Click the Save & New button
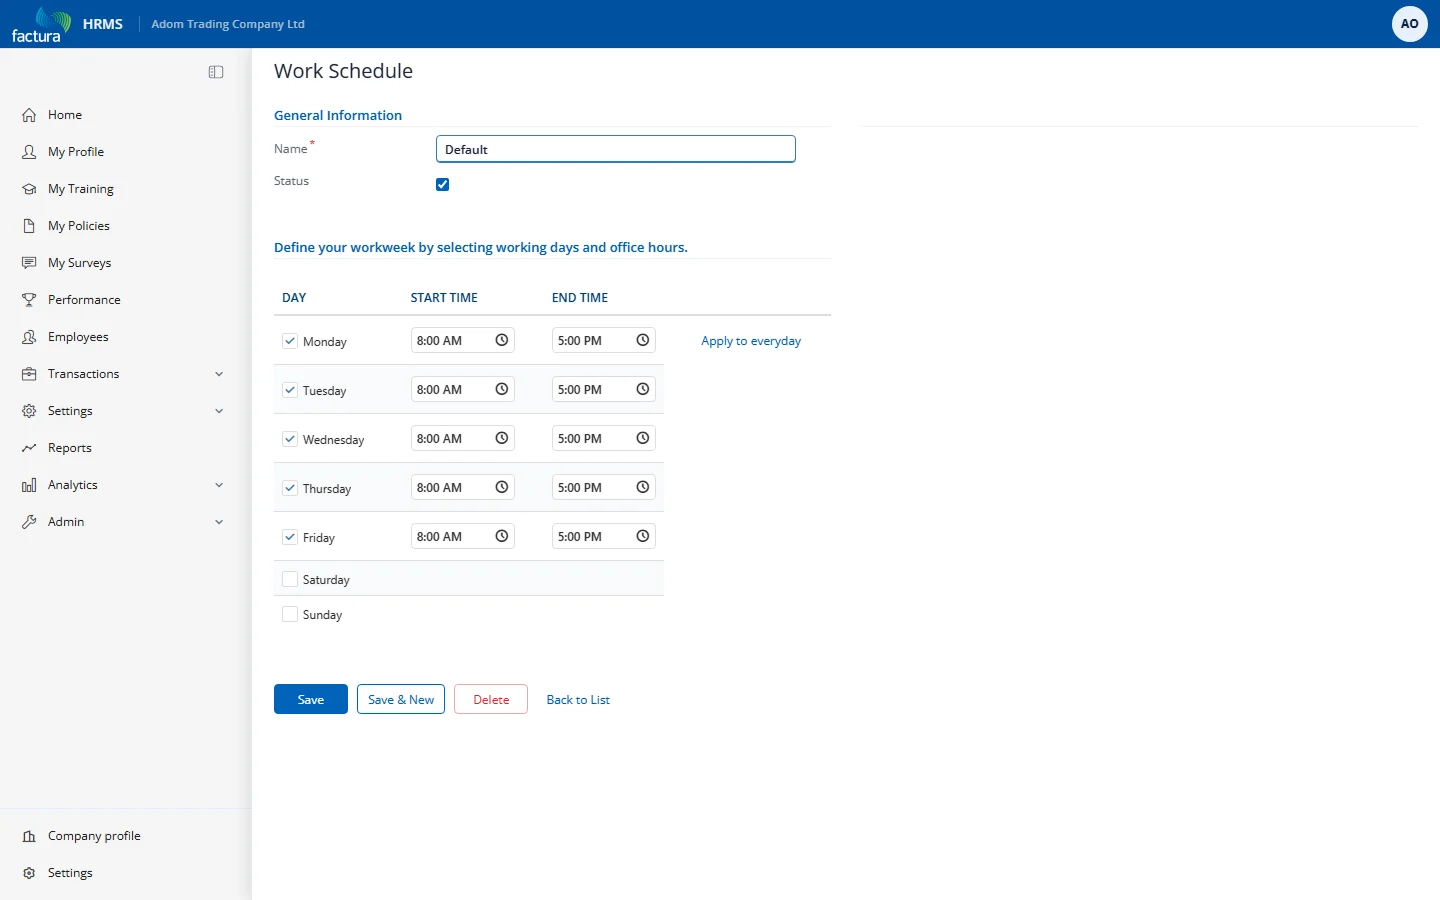1440x900 pixels. [401, 699]
